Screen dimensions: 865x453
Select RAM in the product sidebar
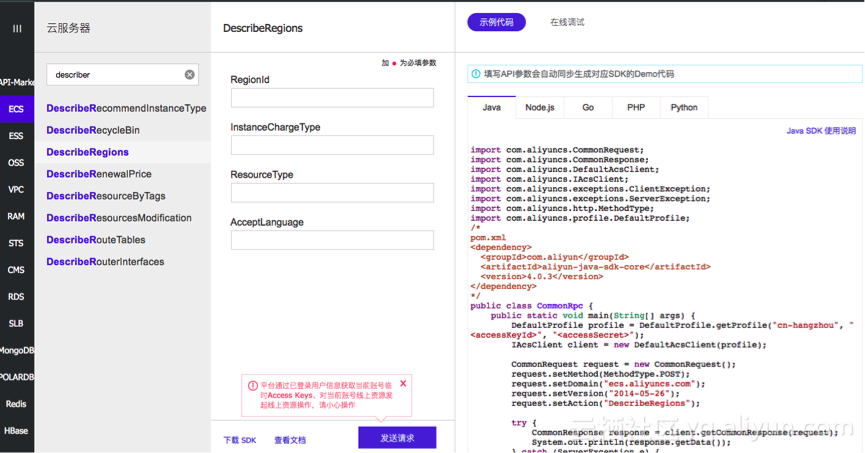pos(17,216)
